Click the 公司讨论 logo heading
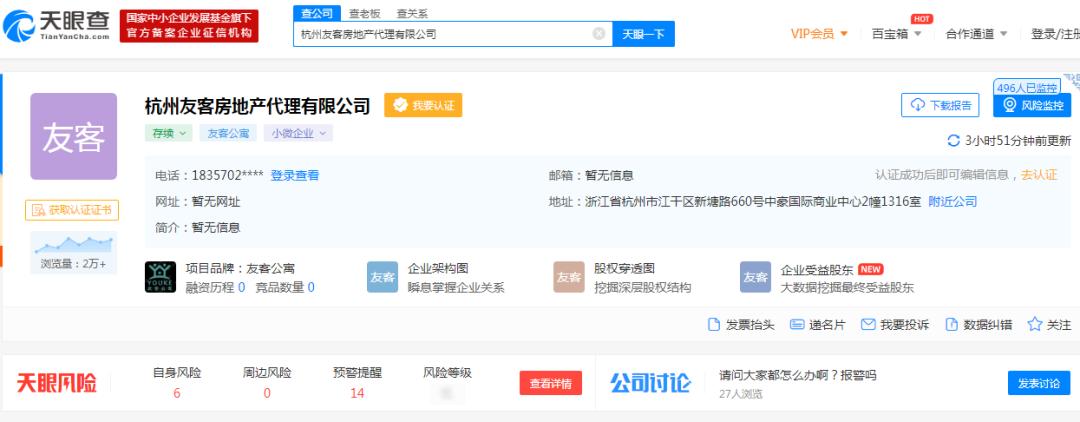The height and width of the screenshot is (422, 1080). pyautogui.click(x=651, y=383)
